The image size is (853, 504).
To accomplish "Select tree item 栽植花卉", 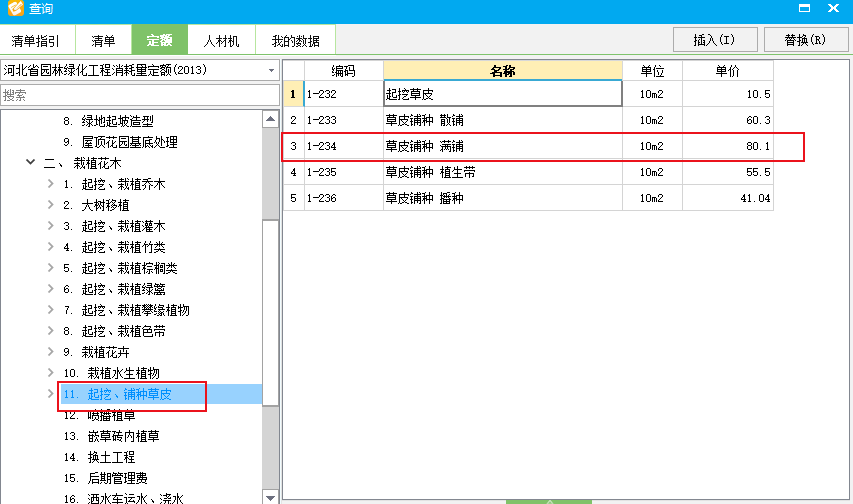I will (96, 352).
